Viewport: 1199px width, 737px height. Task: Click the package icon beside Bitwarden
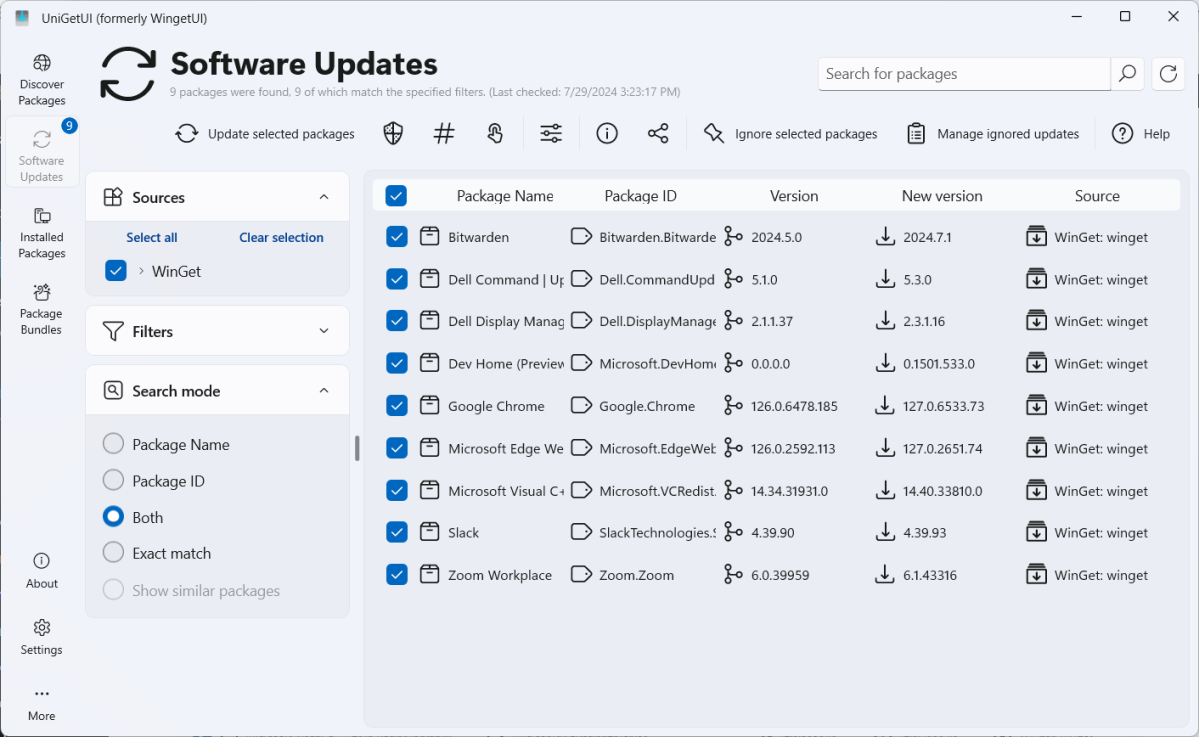(430, 236)
